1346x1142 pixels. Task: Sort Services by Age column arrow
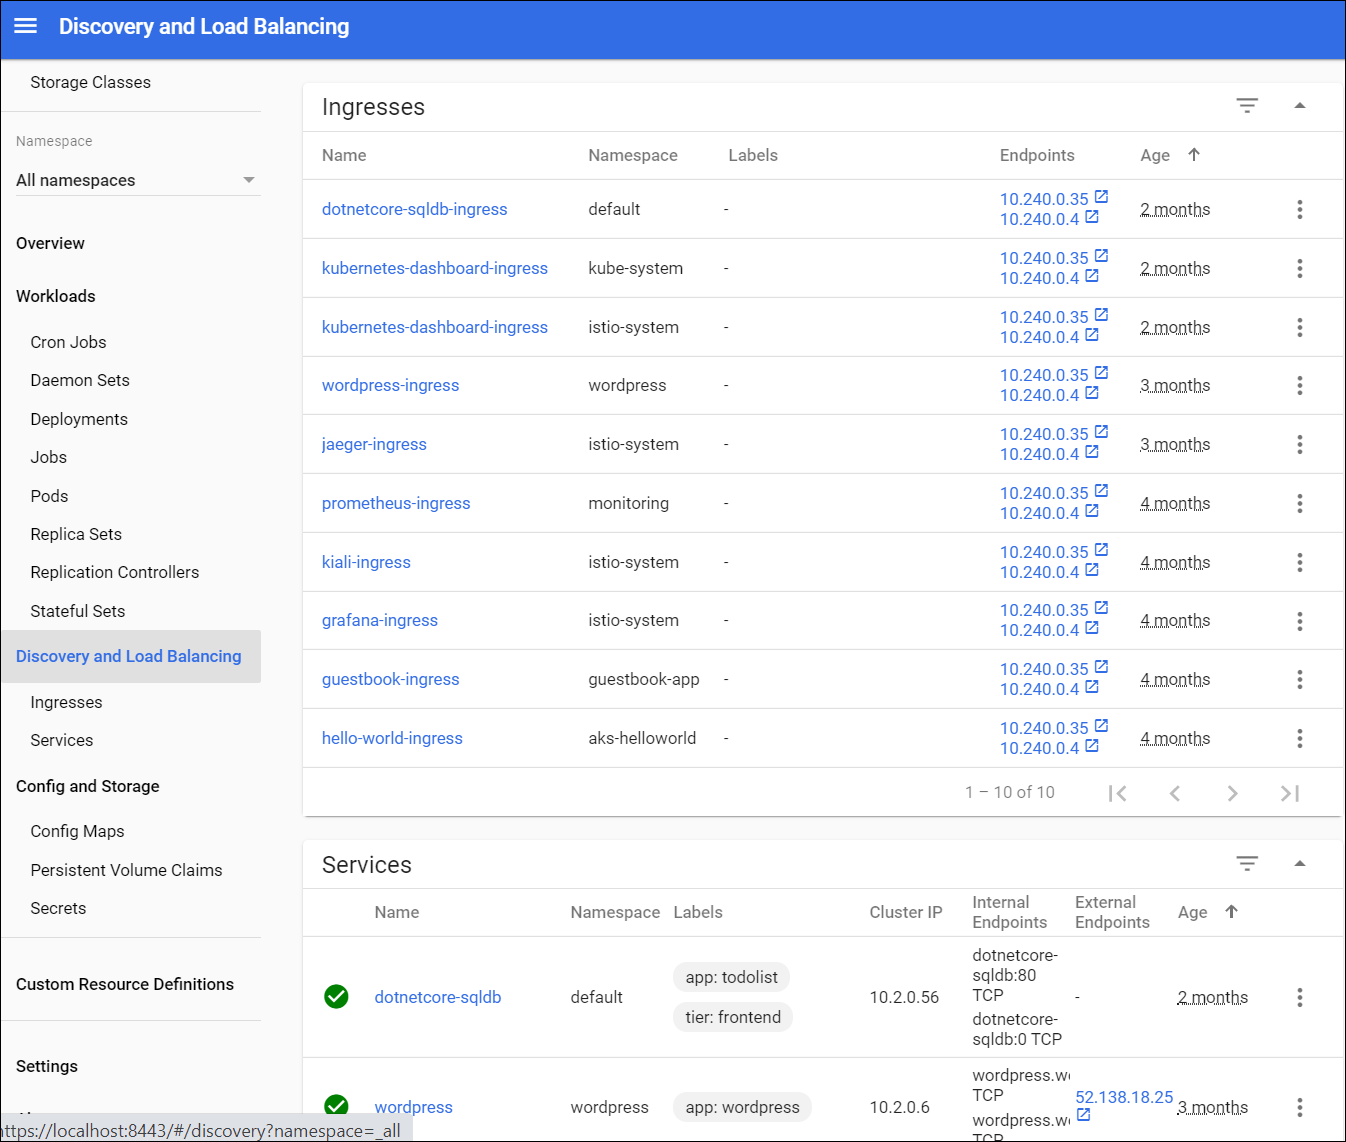point(1231,912)
